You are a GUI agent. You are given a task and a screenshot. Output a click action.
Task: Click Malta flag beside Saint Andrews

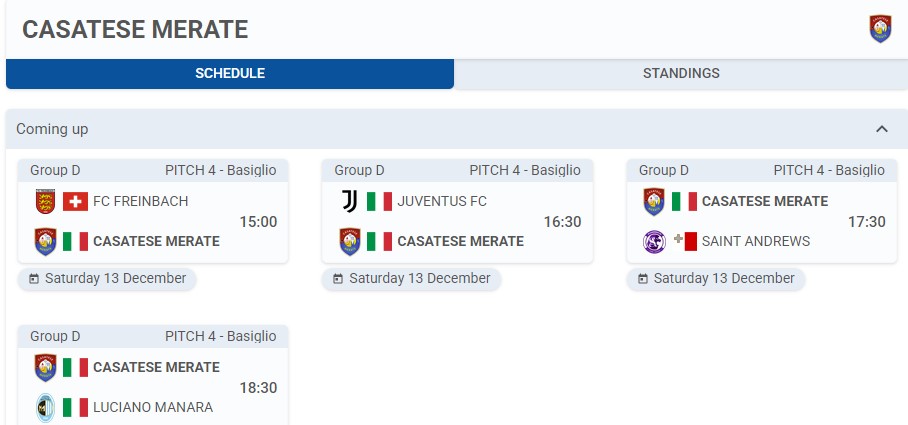click(684, 241)
